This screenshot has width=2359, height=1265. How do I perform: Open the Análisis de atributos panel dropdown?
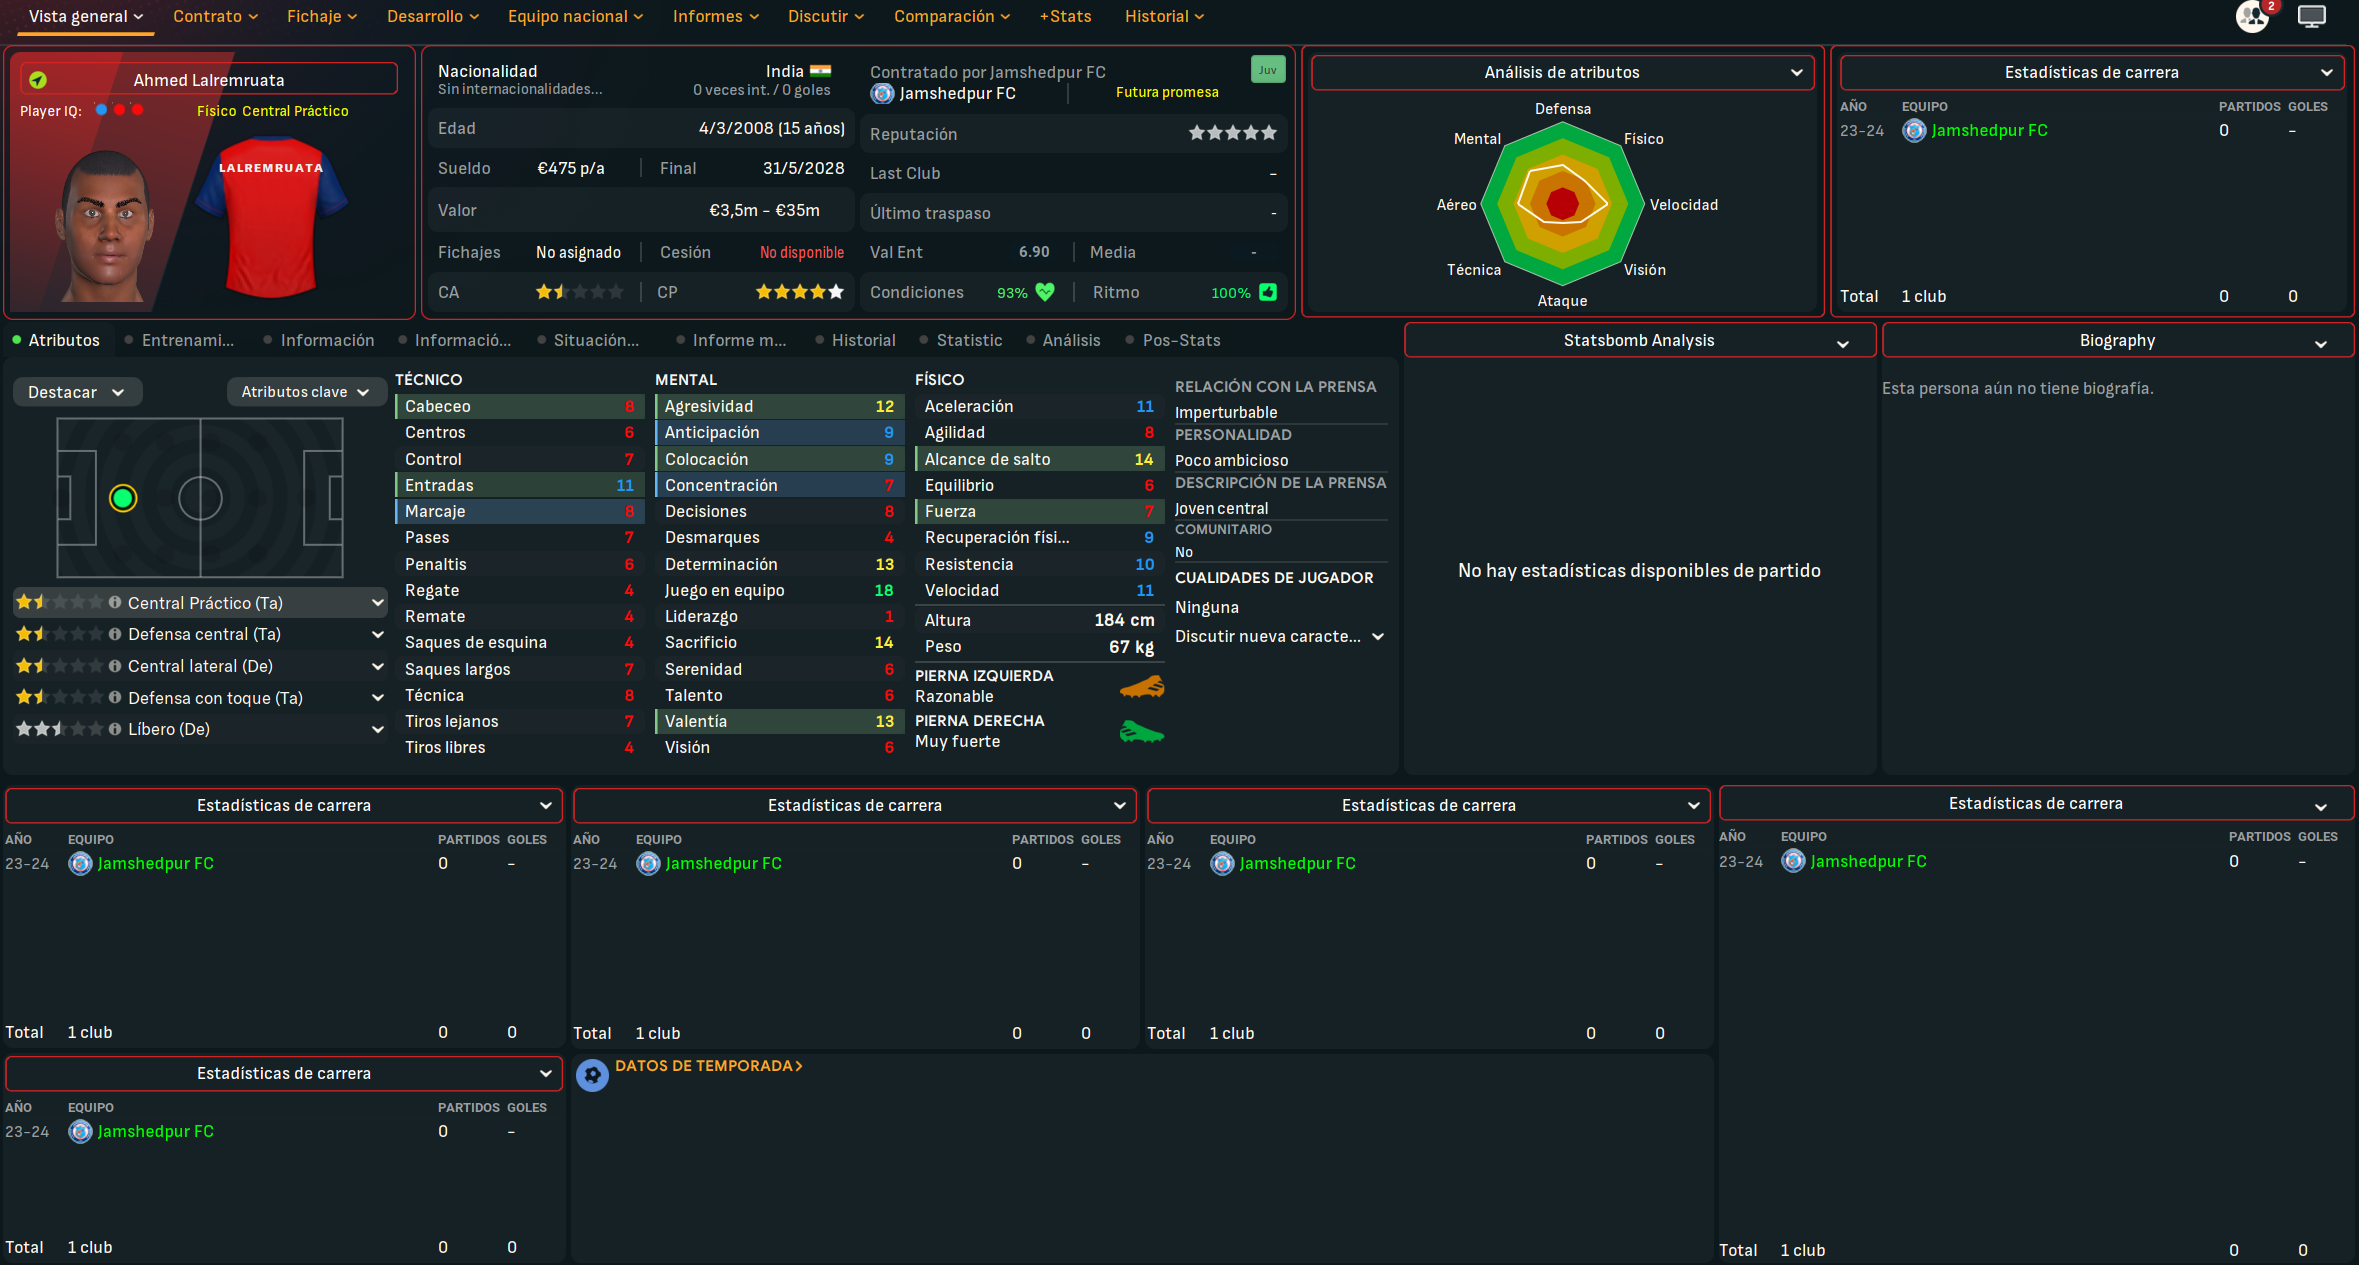pyautogui.click(x=1563, y=72)
